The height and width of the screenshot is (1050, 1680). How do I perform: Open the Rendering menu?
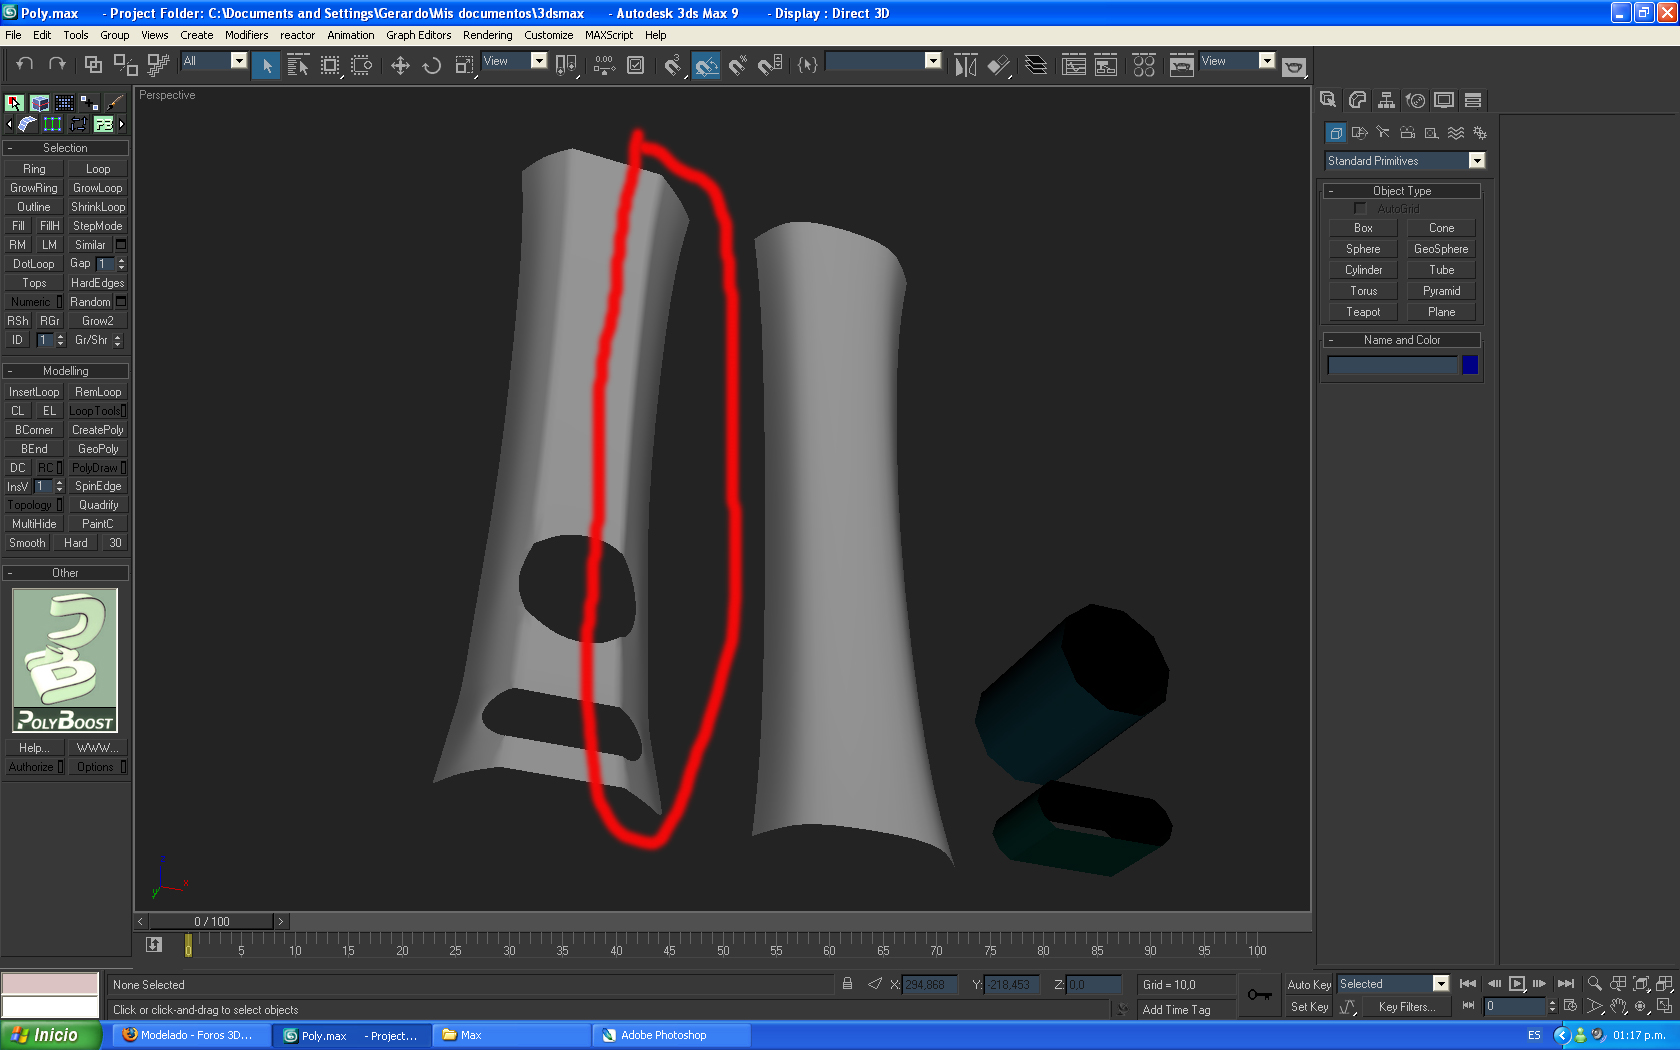point(488,35)
